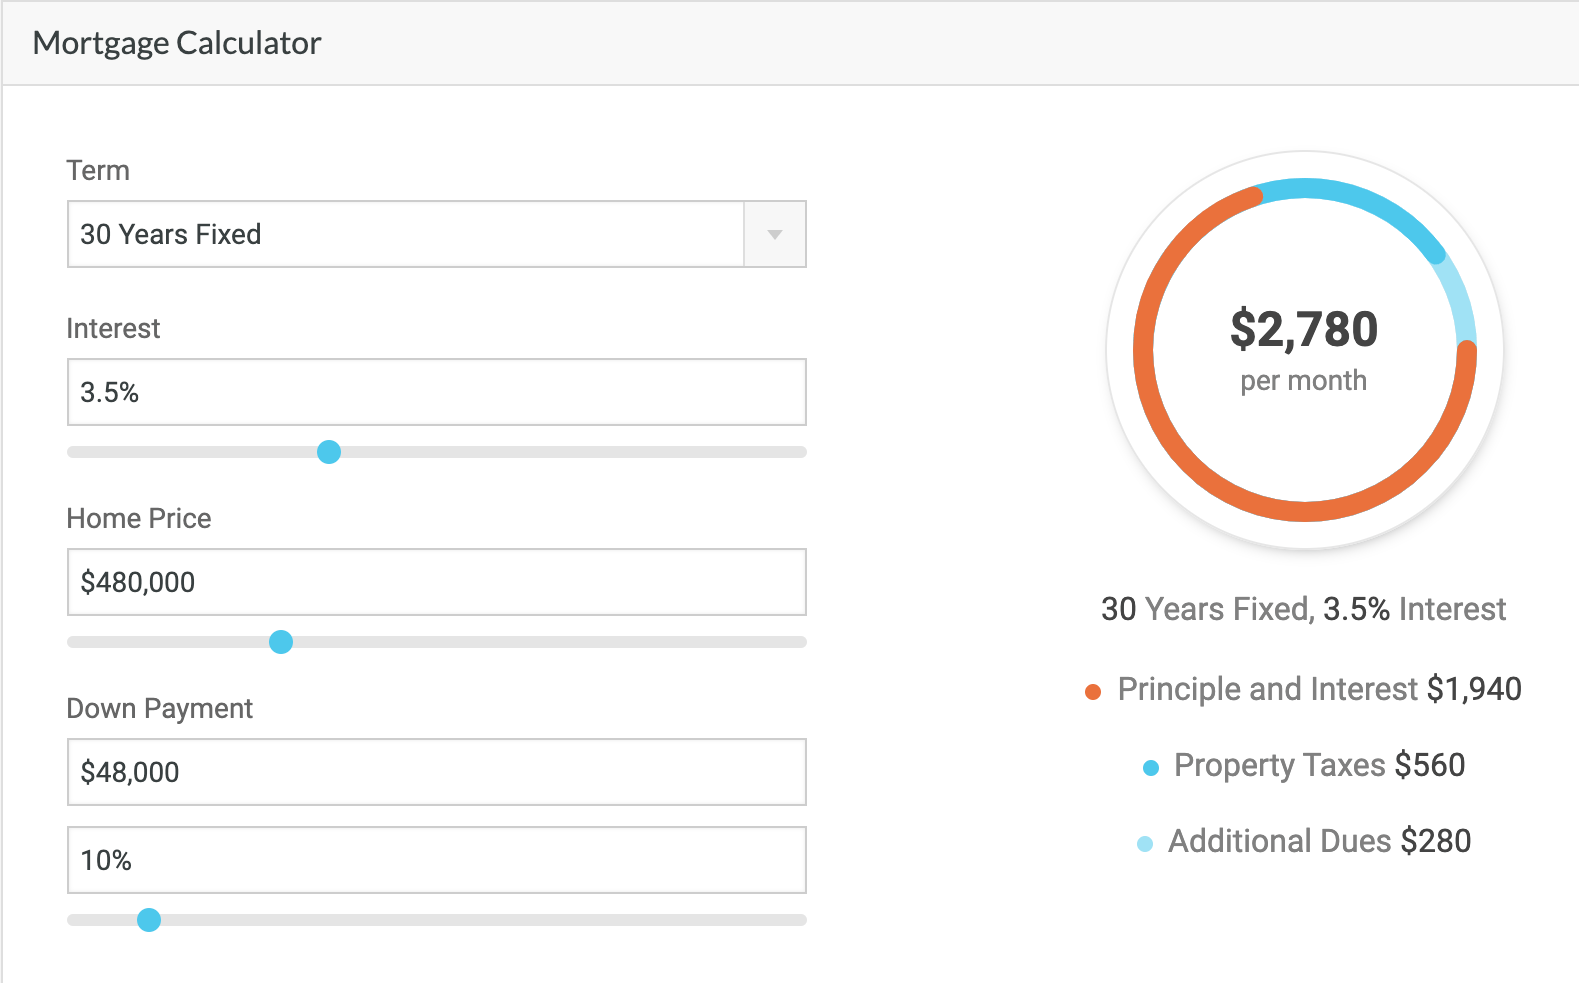Image resolution: width=1579 pixels, height=983 pixels.
Task: Select the 30 Years Fixed term box
Action: pos(405,234)
